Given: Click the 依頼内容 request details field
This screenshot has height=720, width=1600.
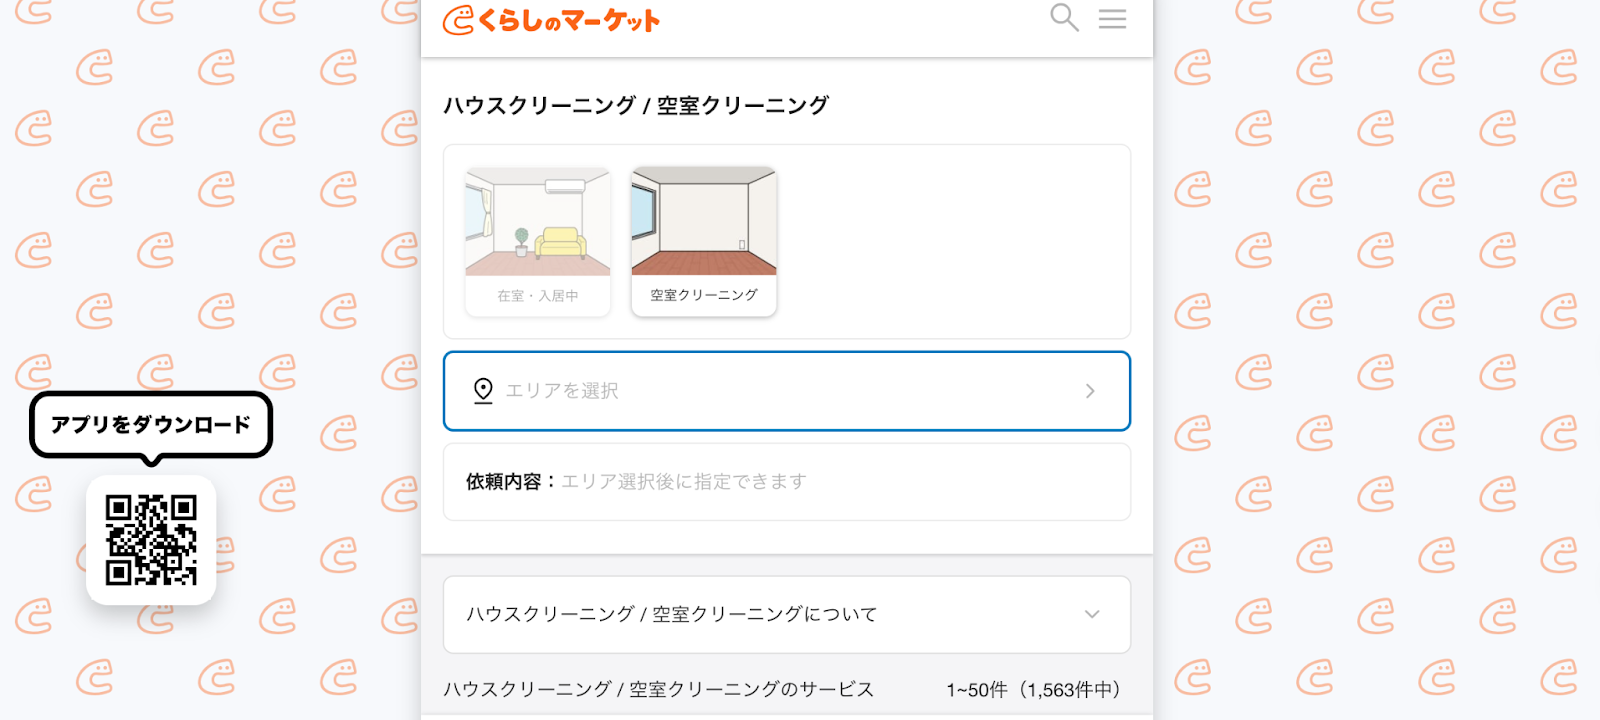Looking at the screenshot, I should point(787,482).
